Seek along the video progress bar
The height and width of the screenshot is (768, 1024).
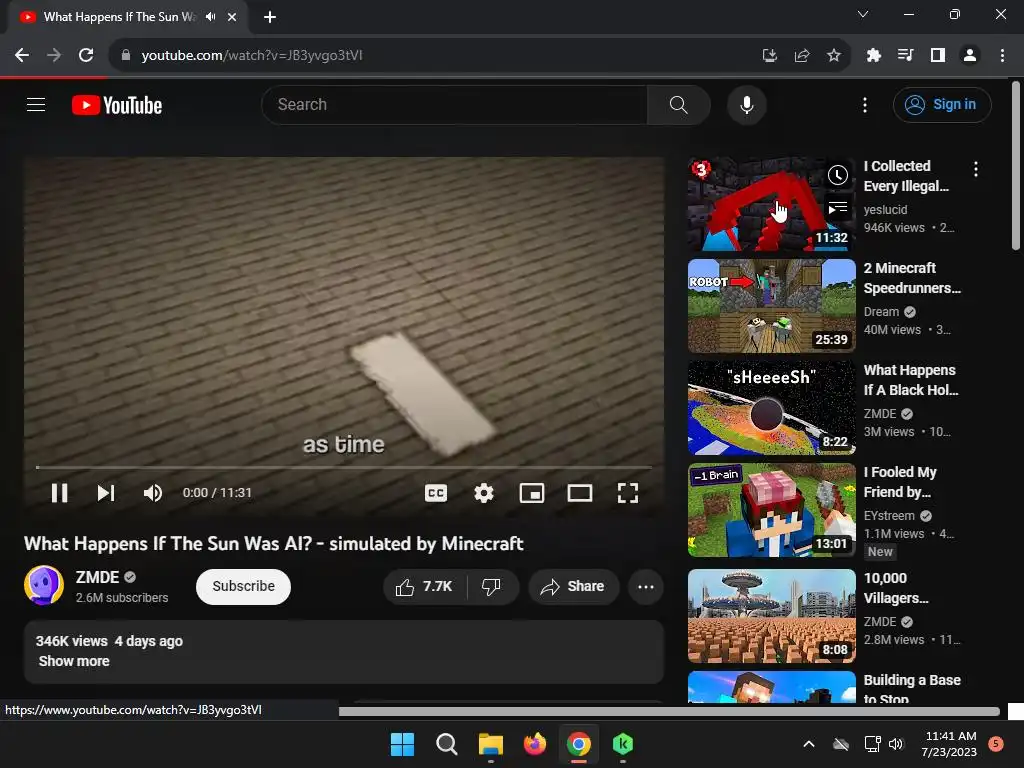[x=344, y=468]
